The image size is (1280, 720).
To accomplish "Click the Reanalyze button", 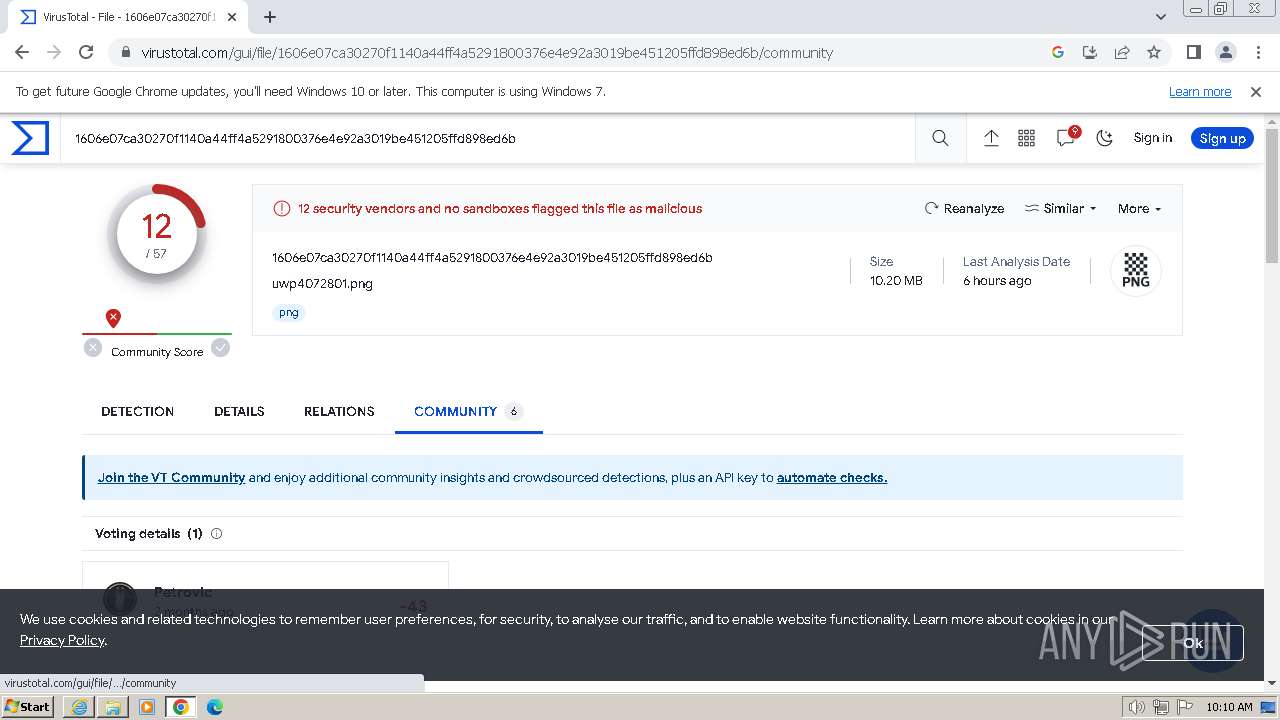I will pos(964,208).
